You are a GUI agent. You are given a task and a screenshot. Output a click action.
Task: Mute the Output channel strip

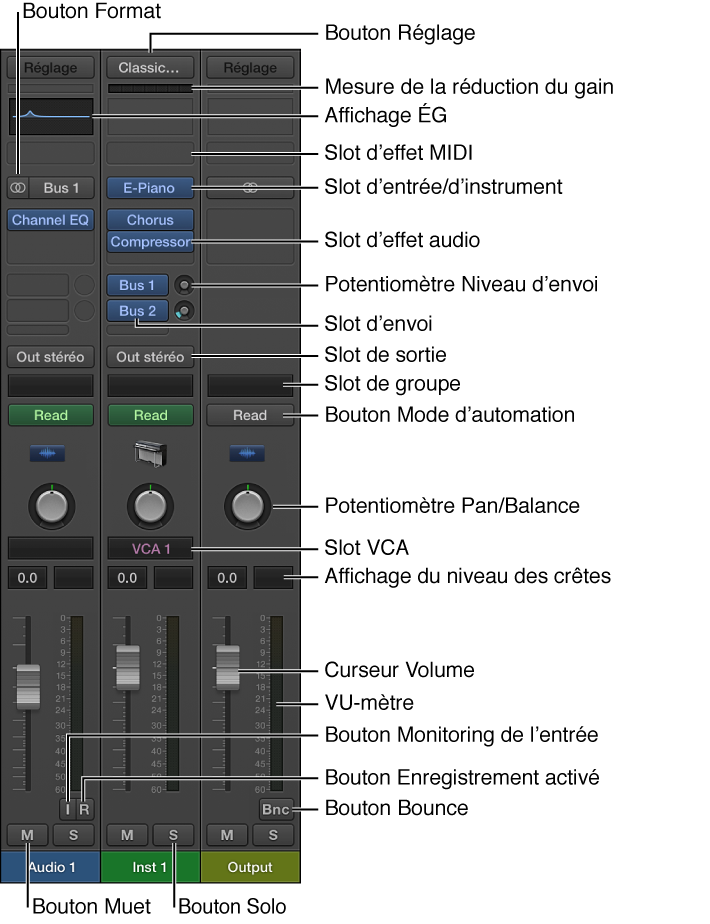pos(227,835)
